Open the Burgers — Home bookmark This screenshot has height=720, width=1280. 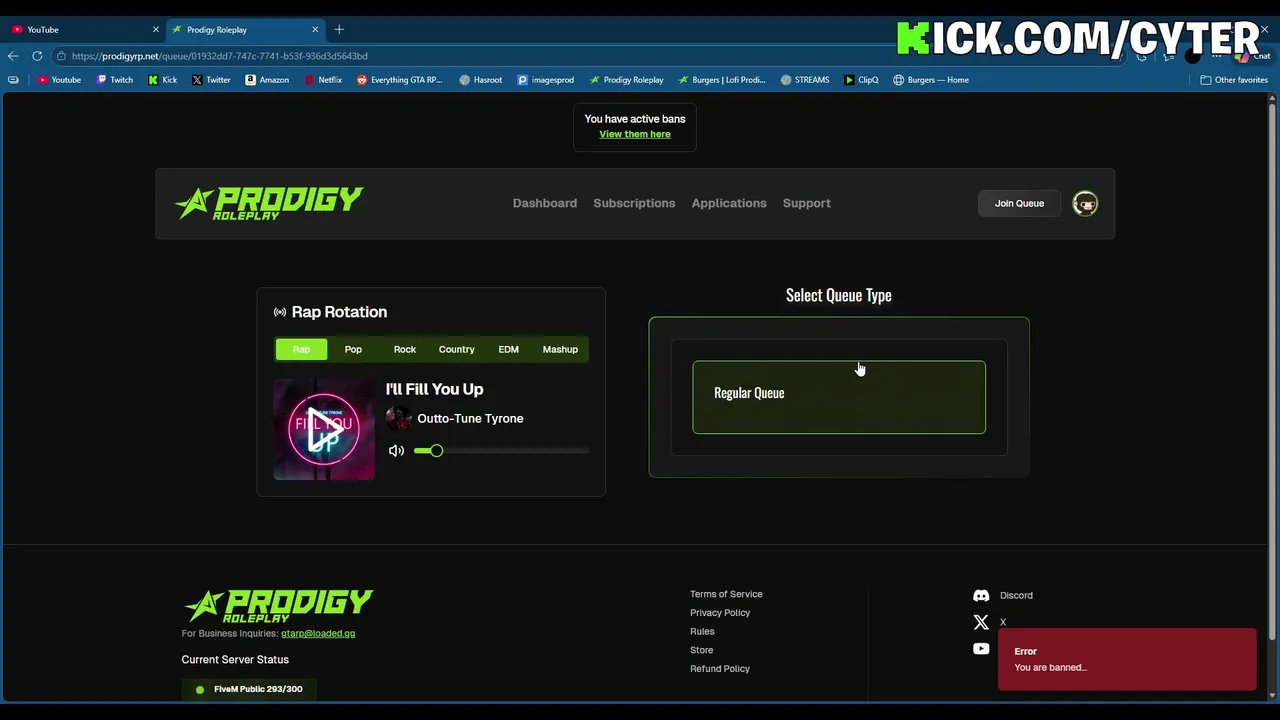pos(931,80)
